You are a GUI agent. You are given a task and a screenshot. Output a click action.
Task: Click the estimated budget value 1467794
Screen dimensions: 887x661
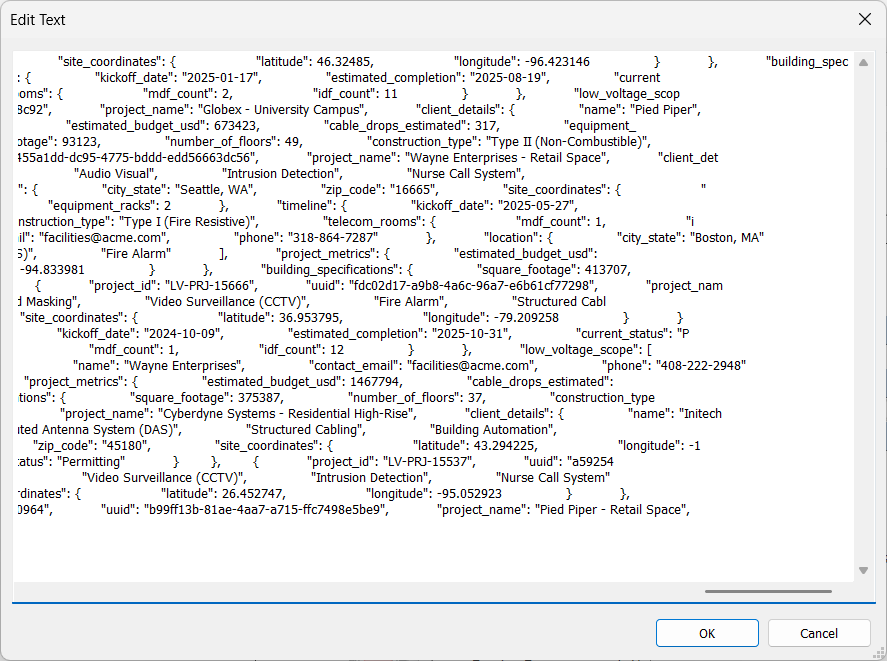[376, 382]
